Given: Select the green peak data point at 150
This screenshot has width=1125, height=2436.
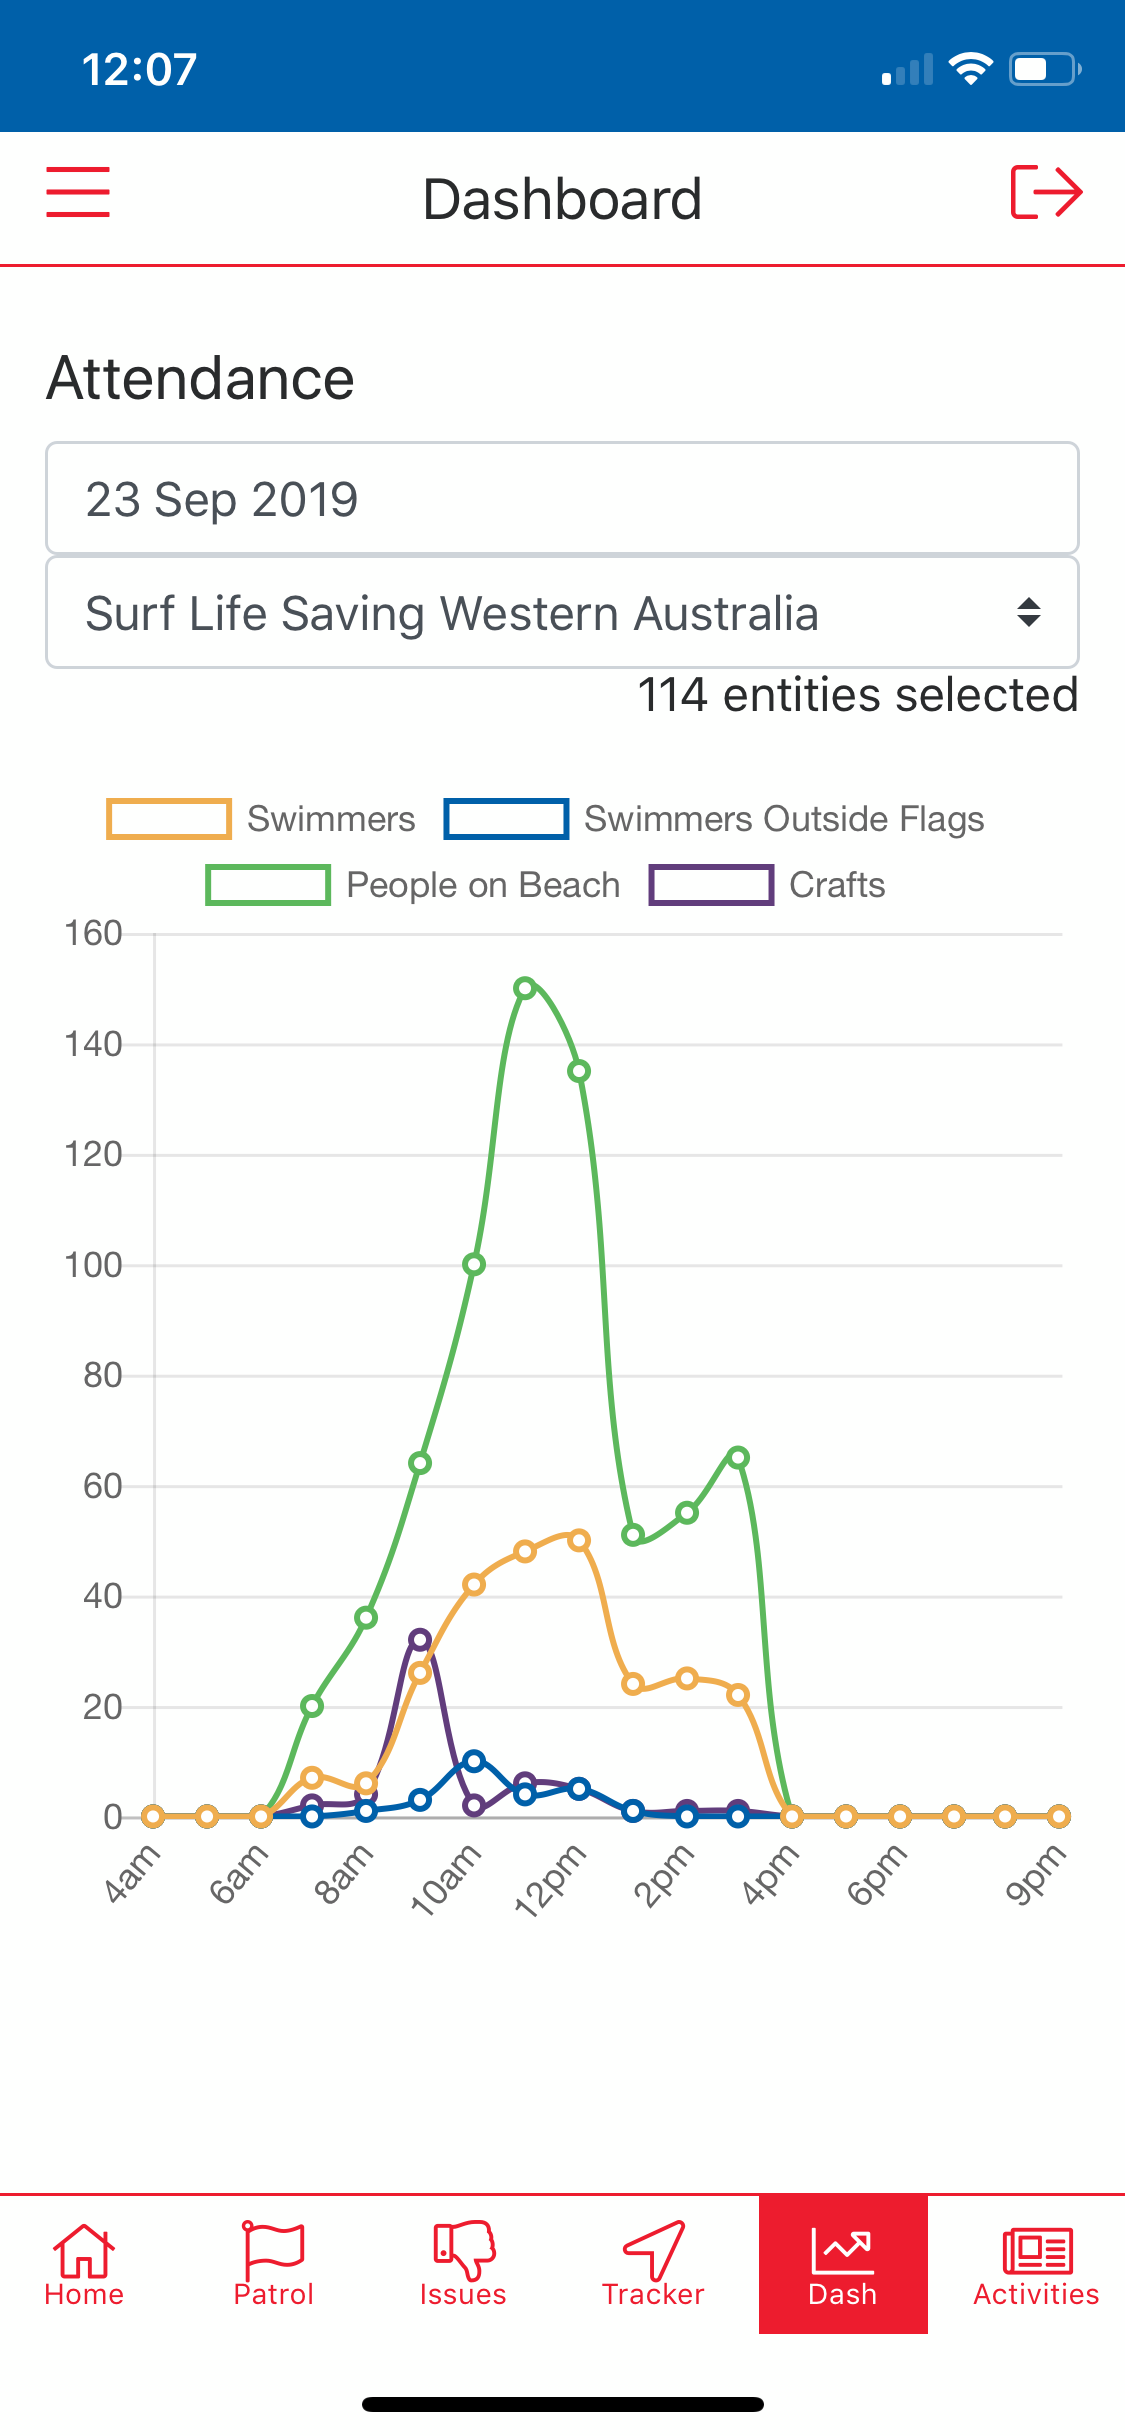Looking at the screenshot, I should (525, 988).
